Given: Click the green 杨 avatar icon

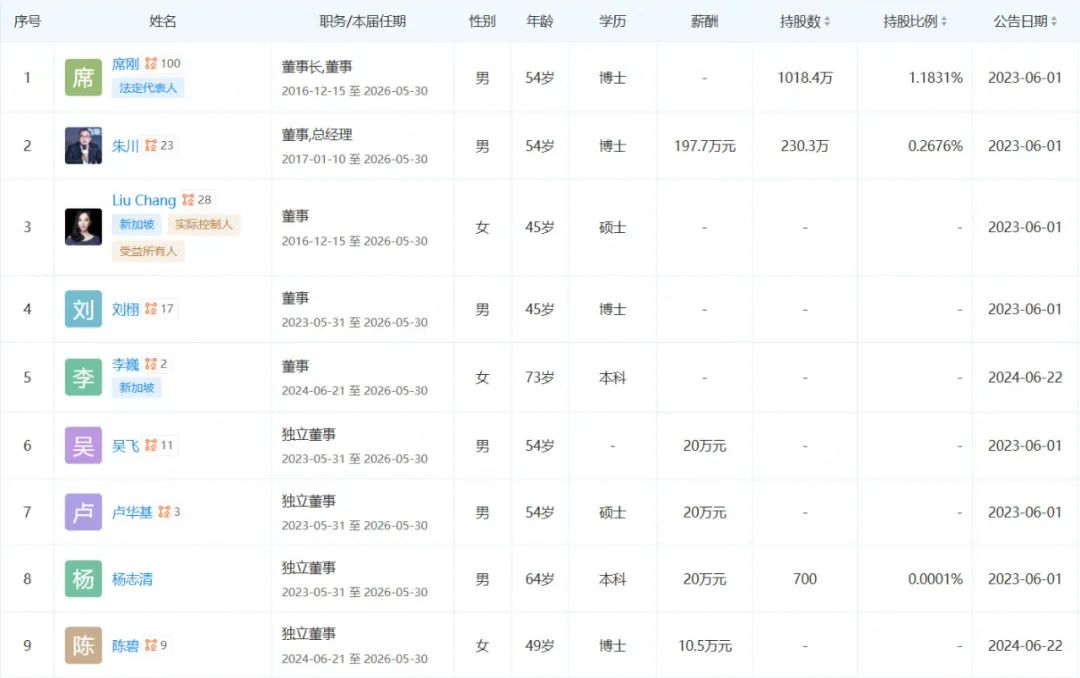Looking at the screenshot, I should (x=83, y=579).
